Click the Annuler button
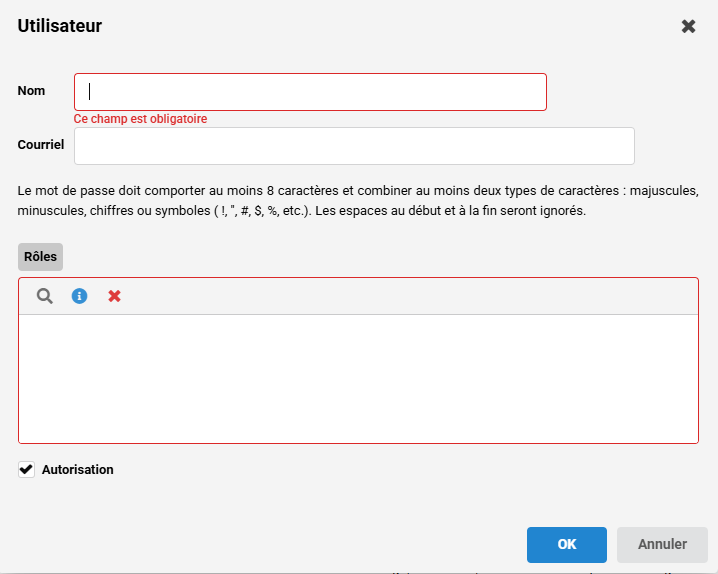The width and height of the screenshot is (718, 574). pos(662,545)
